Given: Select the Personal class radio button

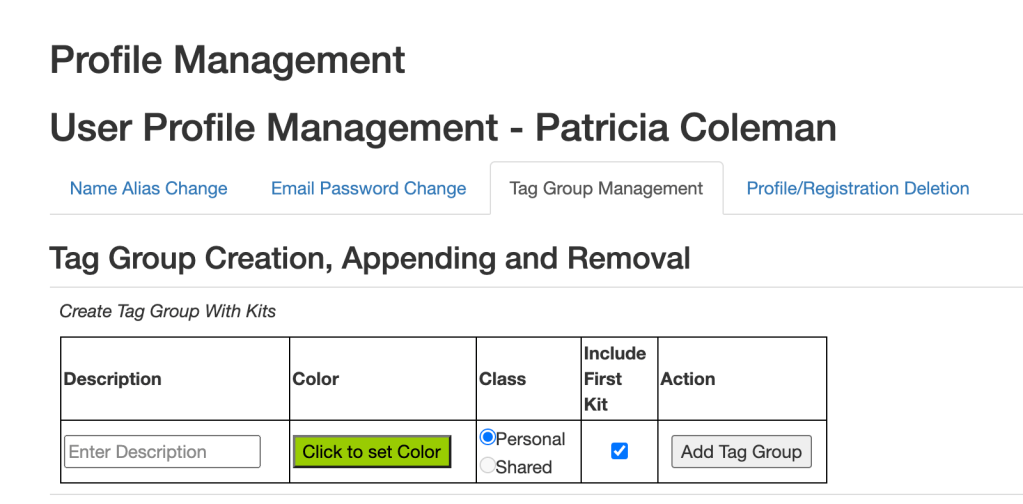Looking at the screenshot, I should (488, 438).
